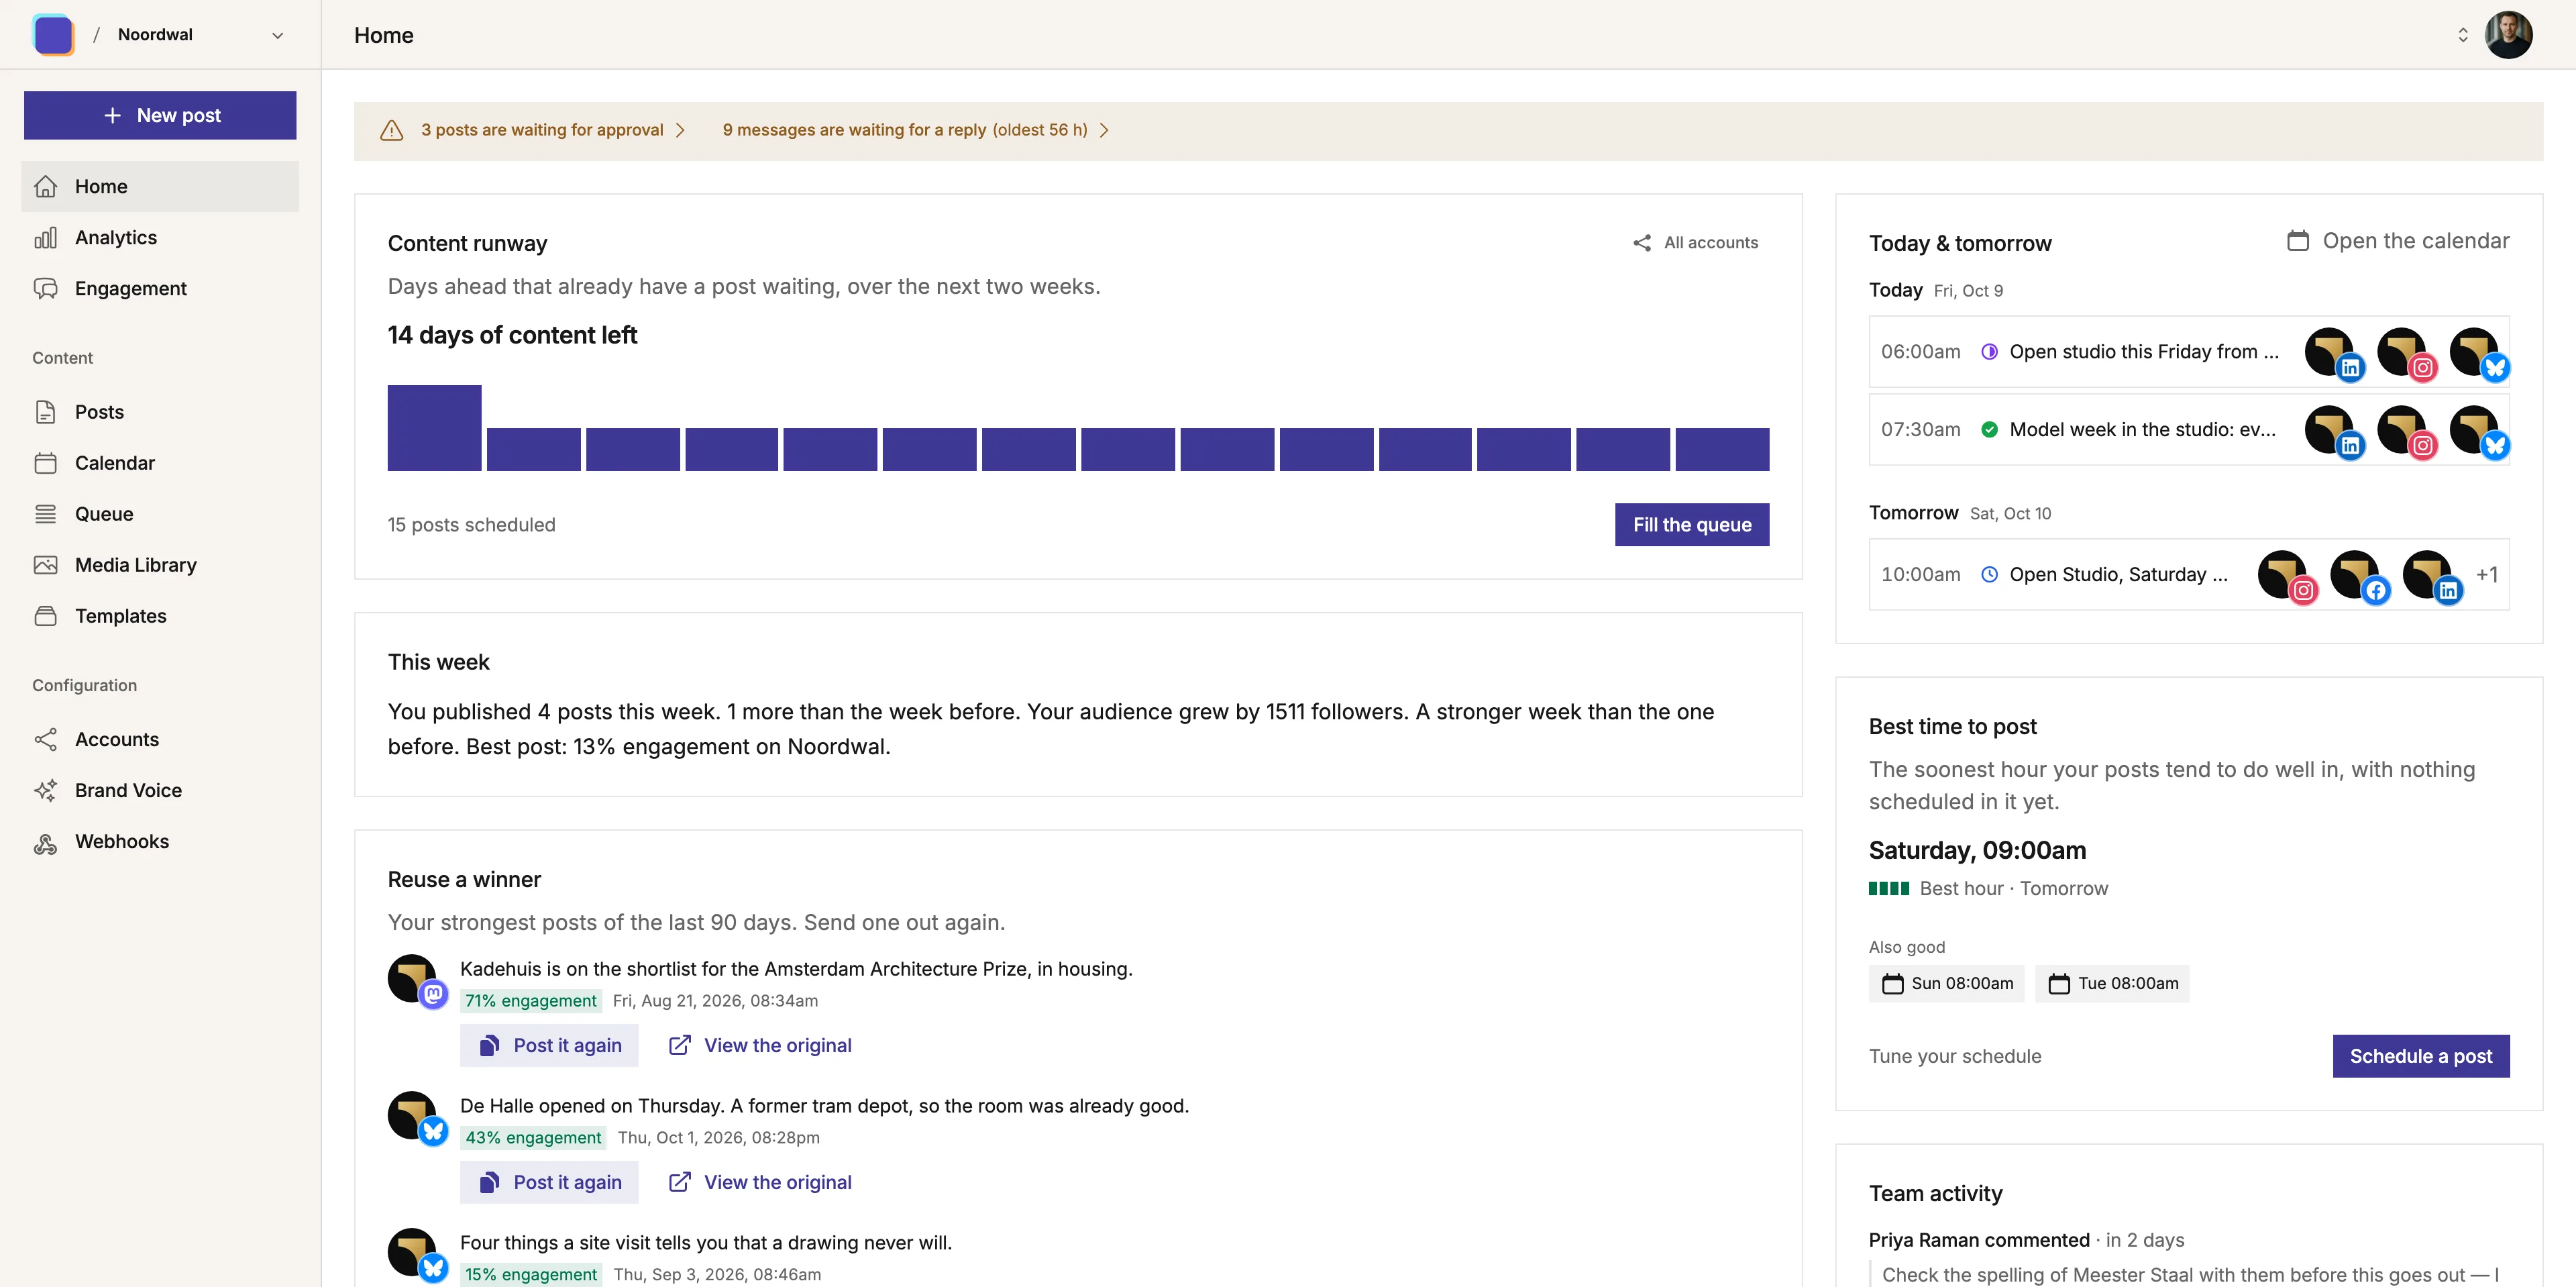Click the New post button

point(160,115)
